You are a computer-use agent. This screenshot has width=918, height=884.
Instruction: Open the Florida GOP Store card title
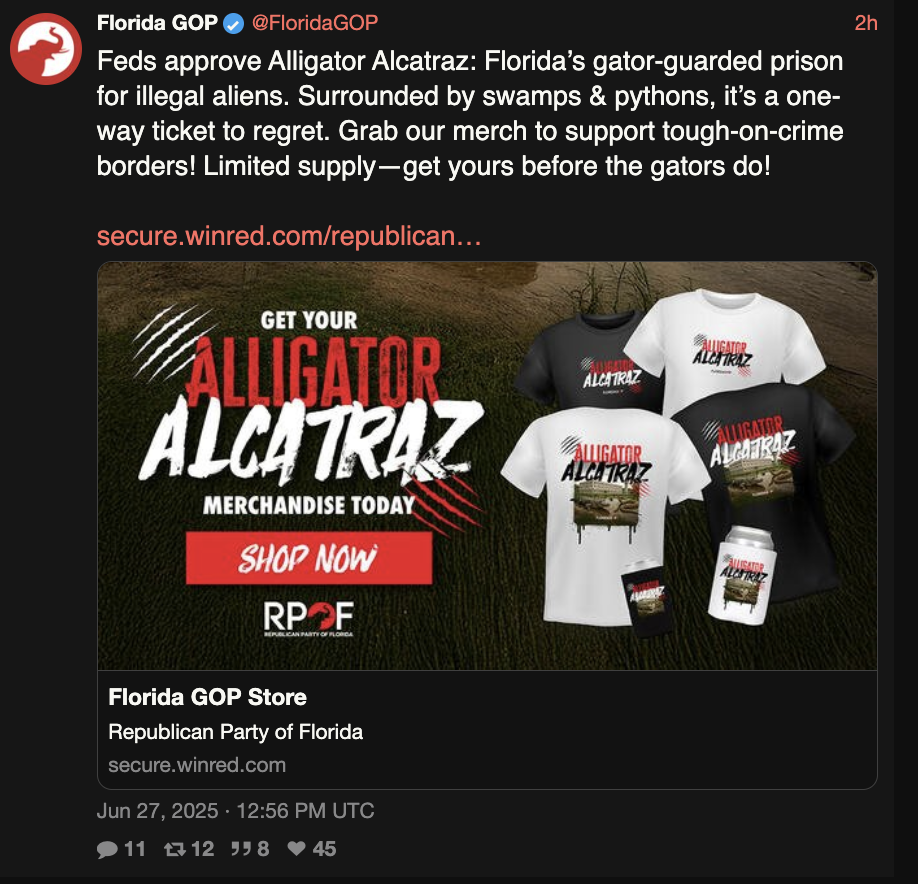[x=208, y=697]
